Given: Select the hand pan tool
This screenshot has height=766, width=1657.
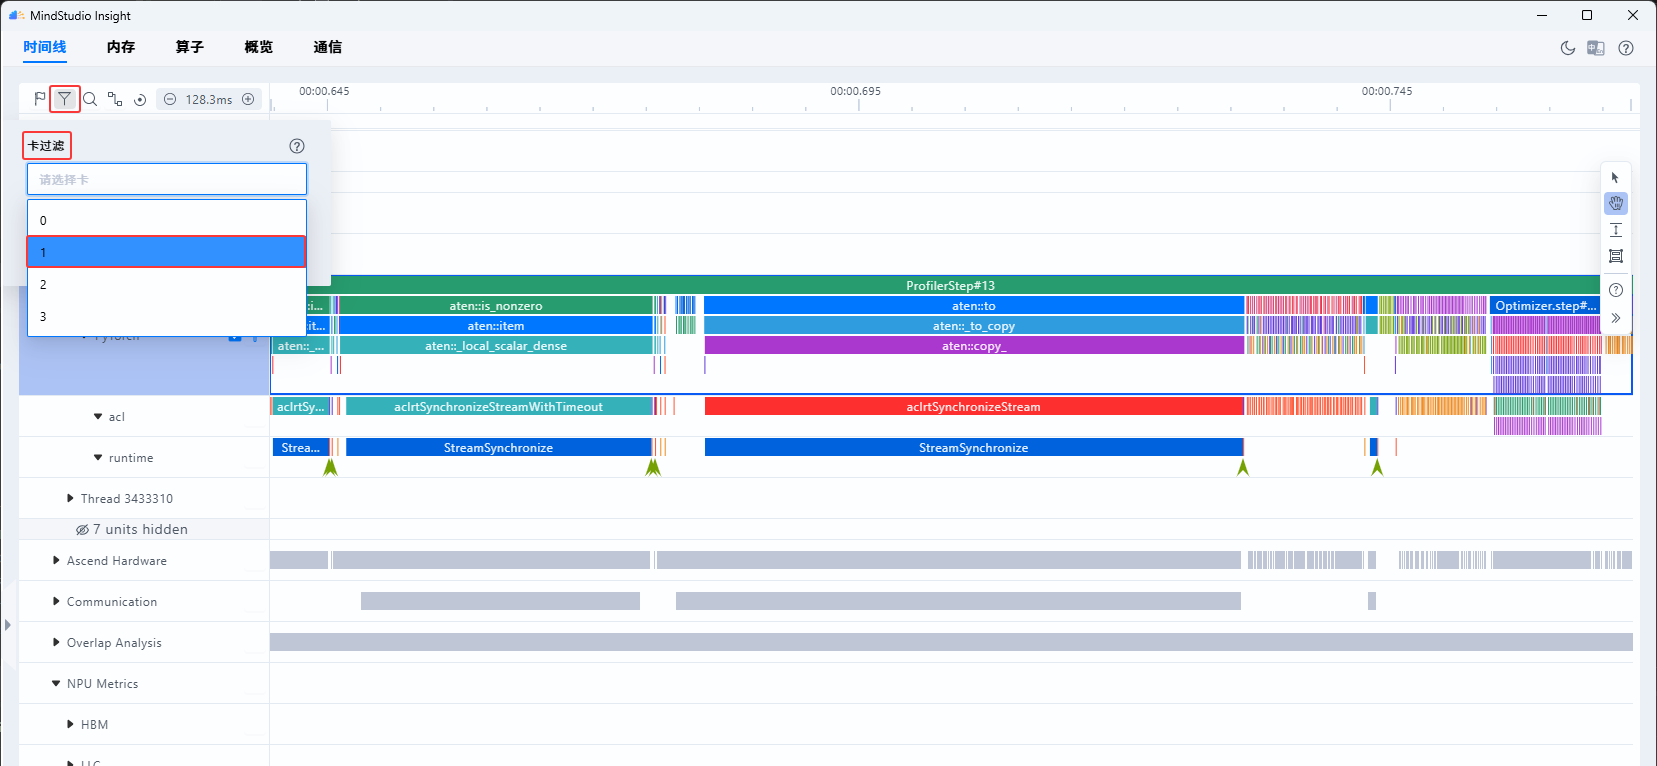Looking at the screenshot, I should click(1616, 204).
